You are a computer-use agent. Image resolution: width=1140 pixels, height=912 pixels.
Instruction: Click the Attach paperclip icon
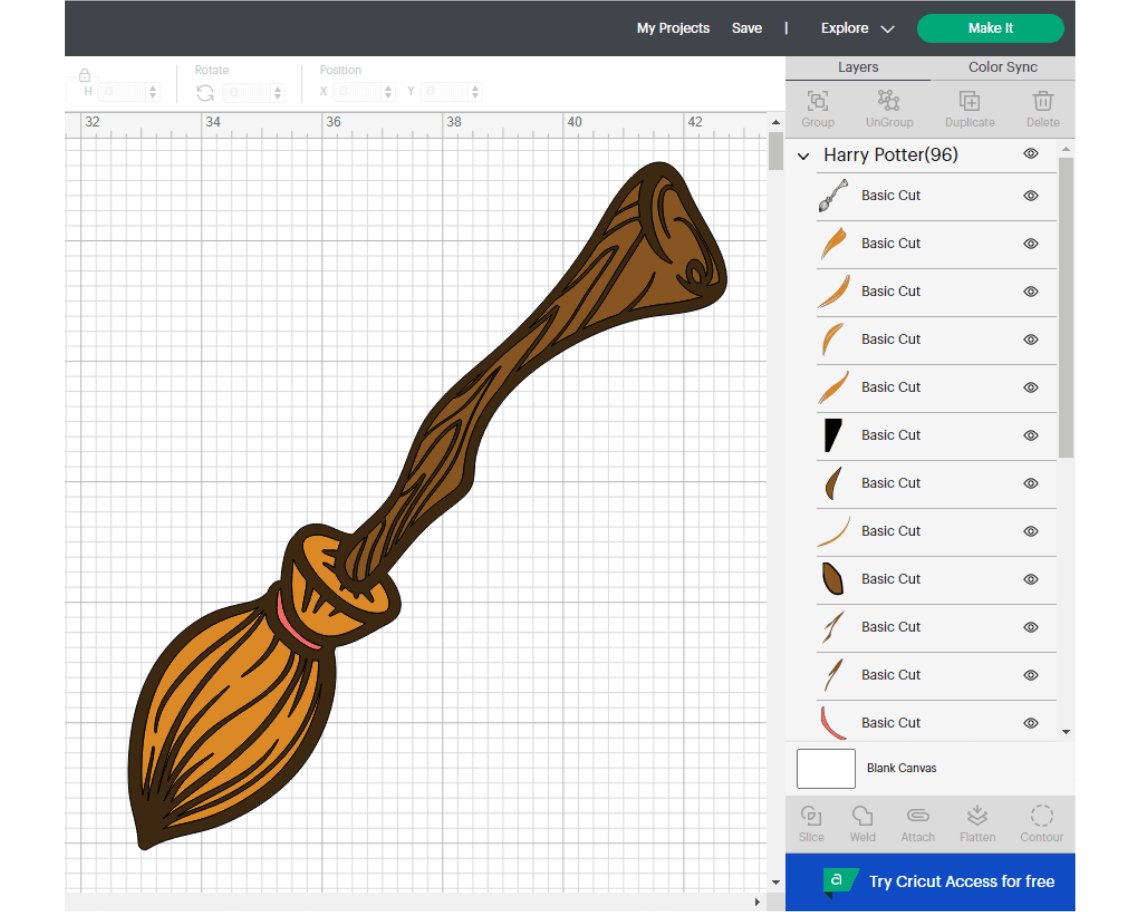[x=917, y=816]
